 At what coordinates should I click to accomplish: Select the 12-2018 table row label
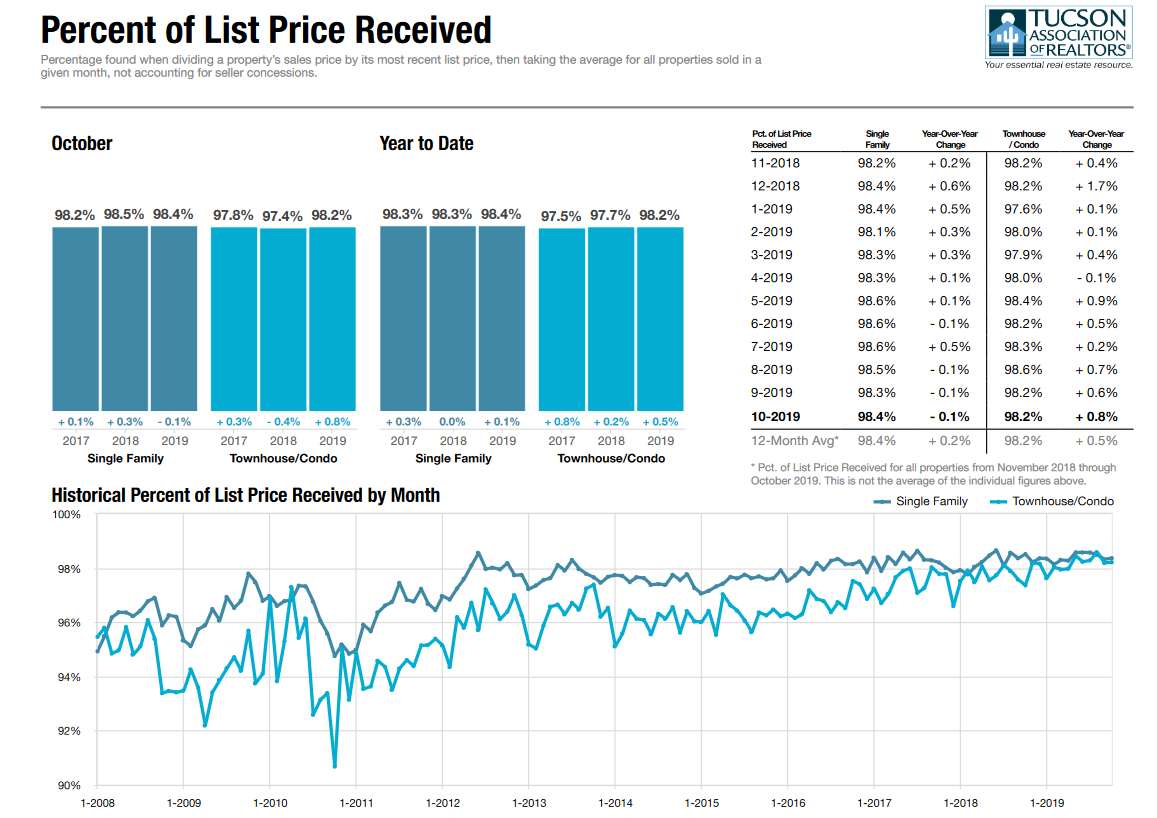pos(775,186)
